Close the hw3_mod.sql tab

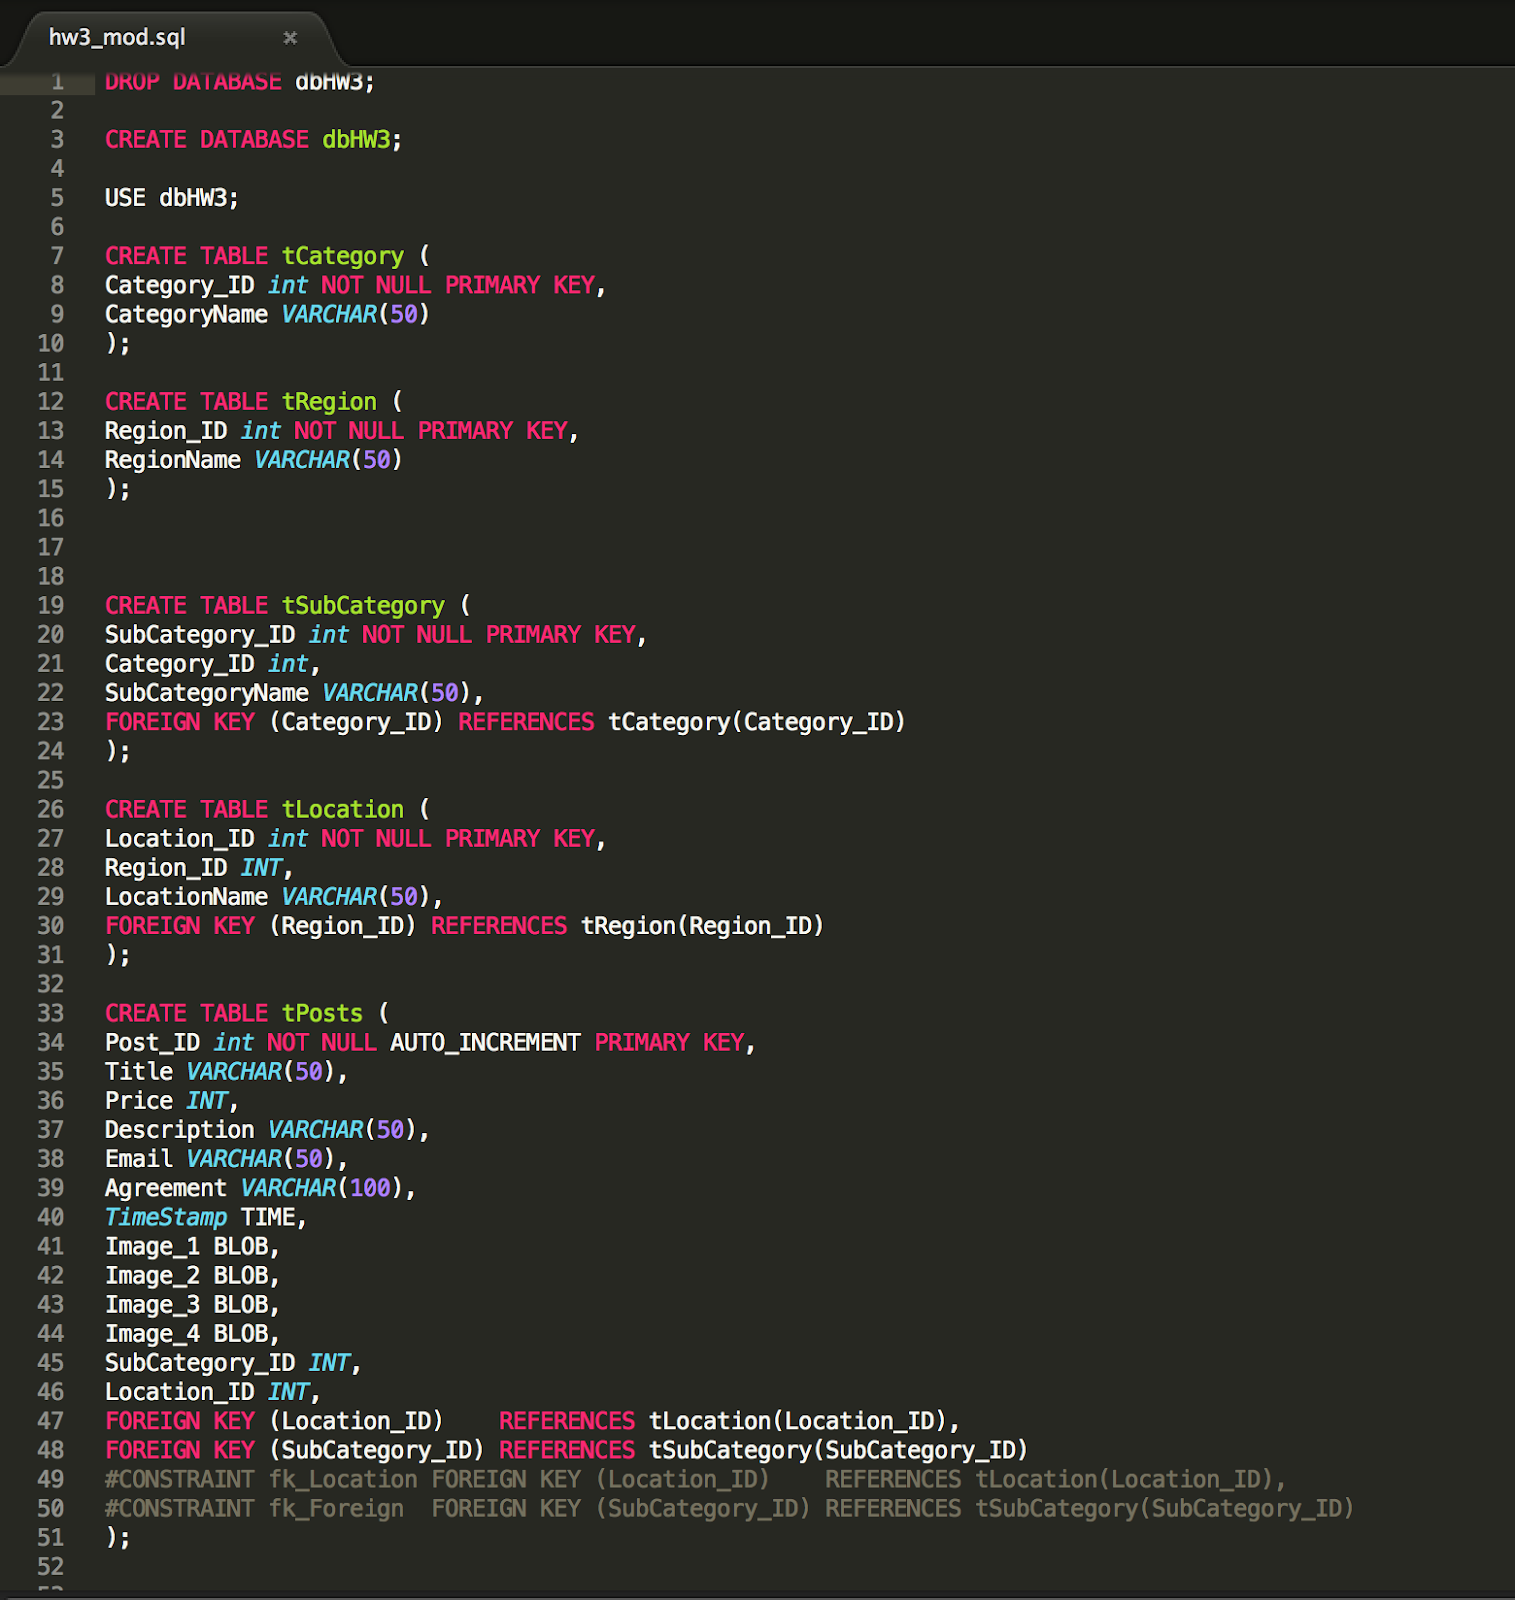pos(290,38)
